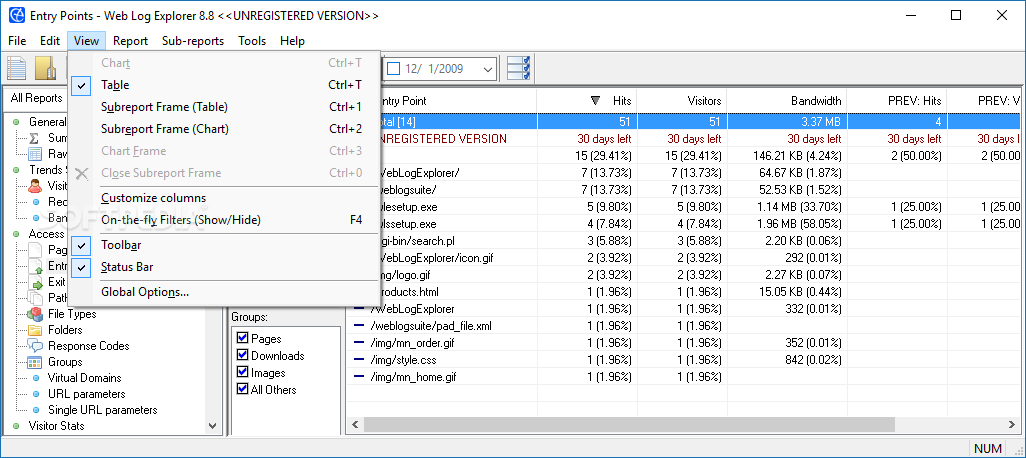Image resolution: width=1026 pixels, height=458 pixels.
Task: Click dash icon of /img/style.css row
Action: [x=359, y=359]
